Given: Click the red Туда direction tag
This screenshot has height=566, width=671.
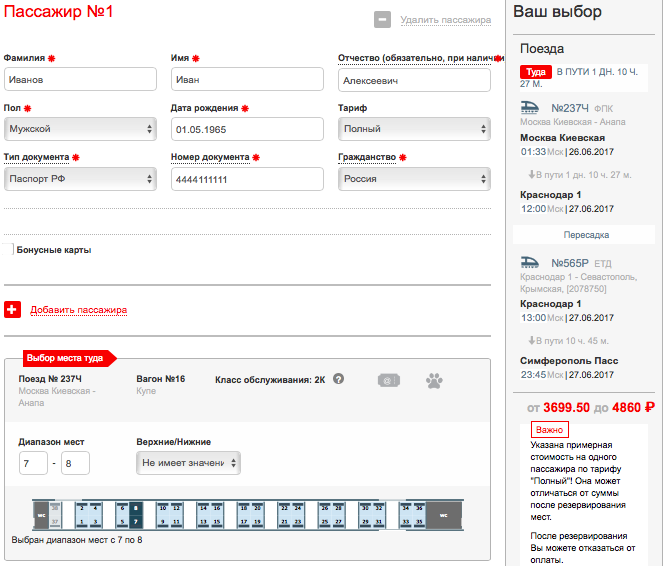Looking at the screenshot, I should (x=536, y=72).
